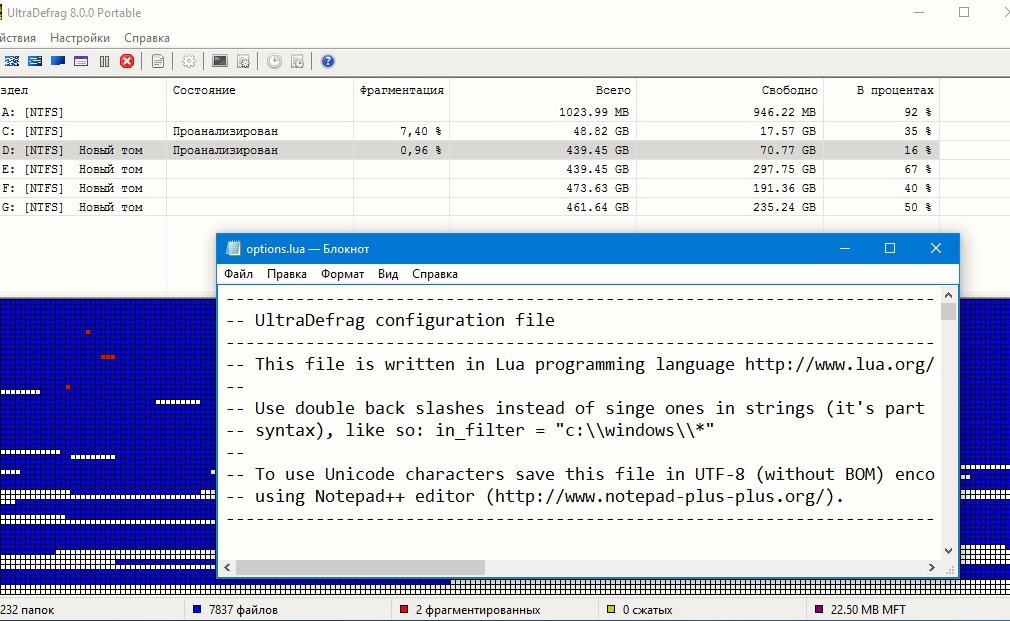Open the fragmentation report document icon
This screenshot has width=1010, height=621.
click(158, 61)
